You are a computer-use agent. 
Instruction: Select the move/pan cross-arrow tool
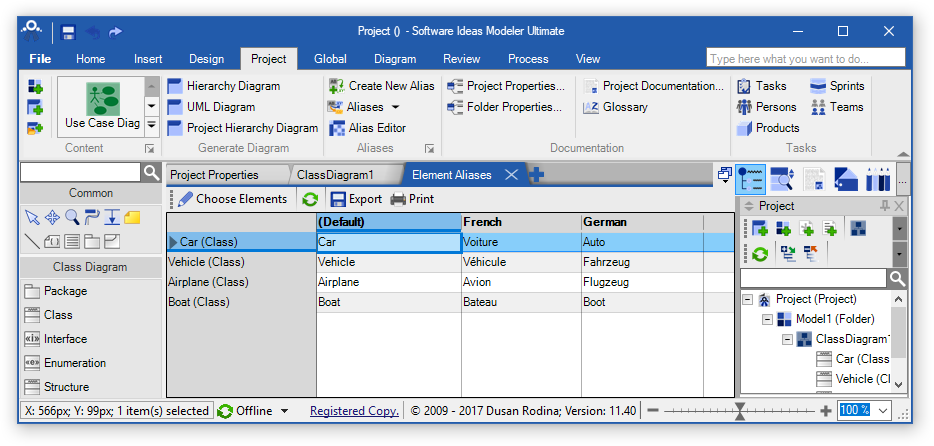click(52, 218)
